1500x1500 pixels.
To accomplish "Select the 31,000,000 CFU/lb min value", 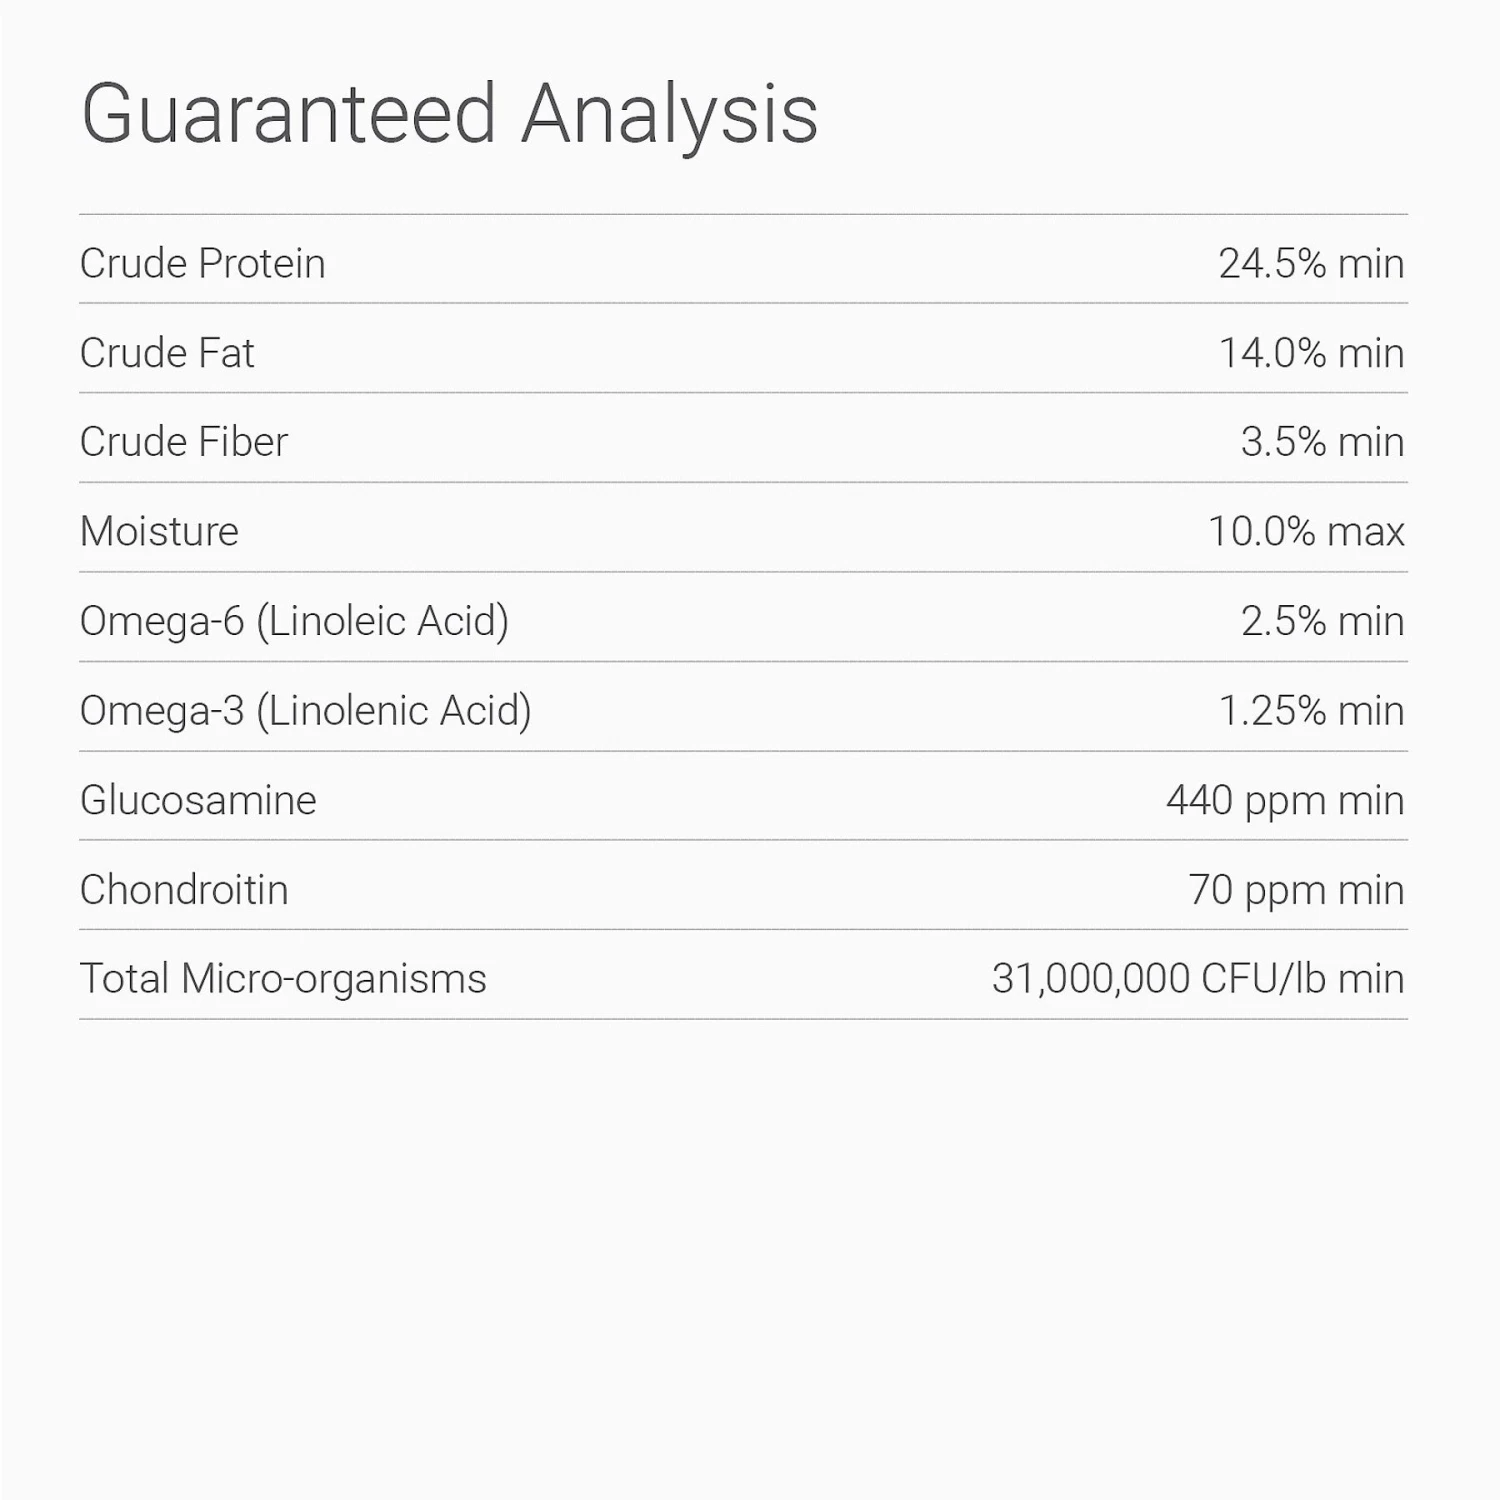I will click(1197, 979).
